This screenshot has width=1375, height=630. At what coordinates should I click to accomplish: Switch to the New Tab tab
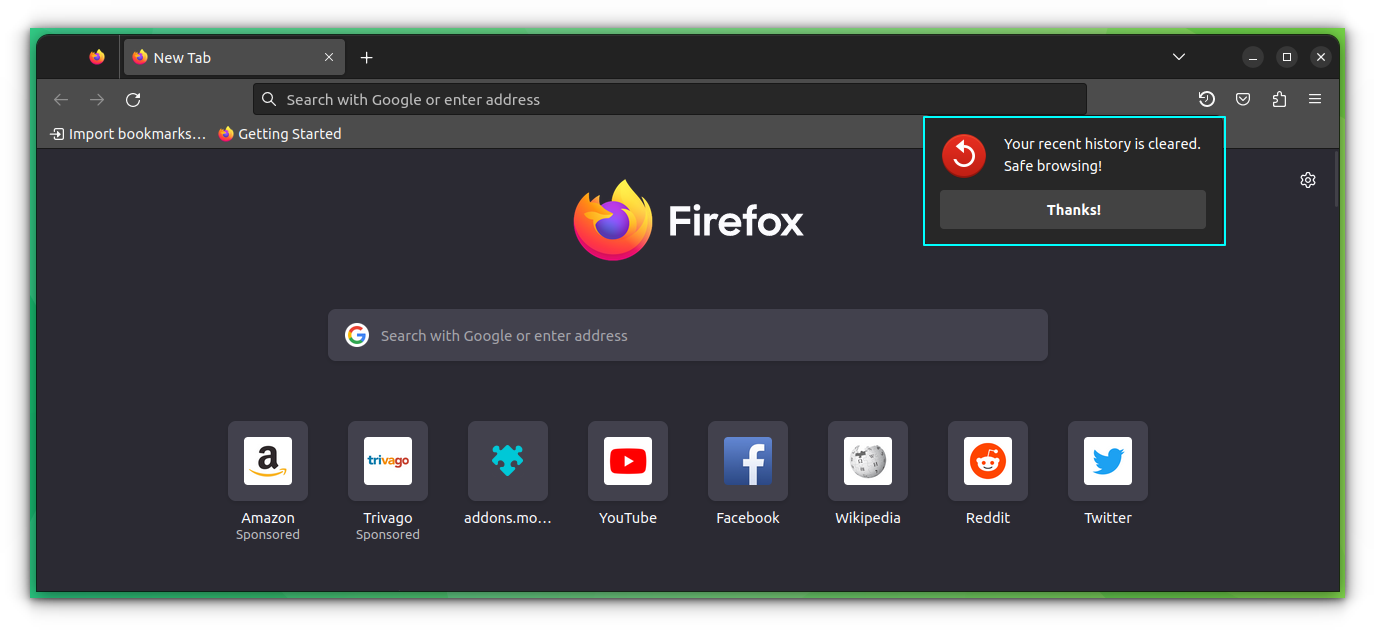(225, 57)
